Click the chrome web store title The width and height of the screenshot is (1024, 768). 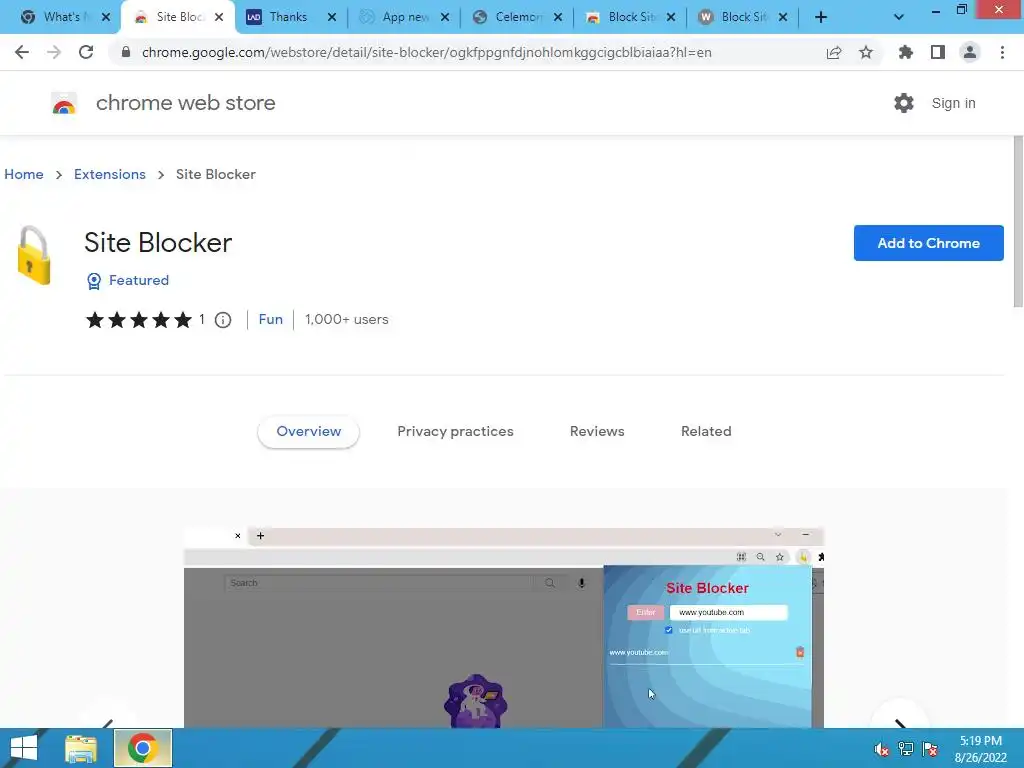(185, 103)
